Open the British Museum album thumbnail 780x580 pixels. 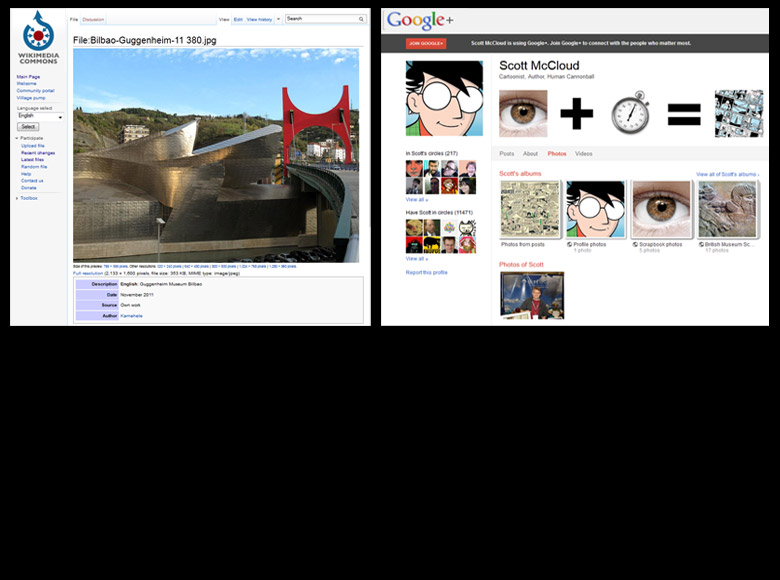[727, 210]
